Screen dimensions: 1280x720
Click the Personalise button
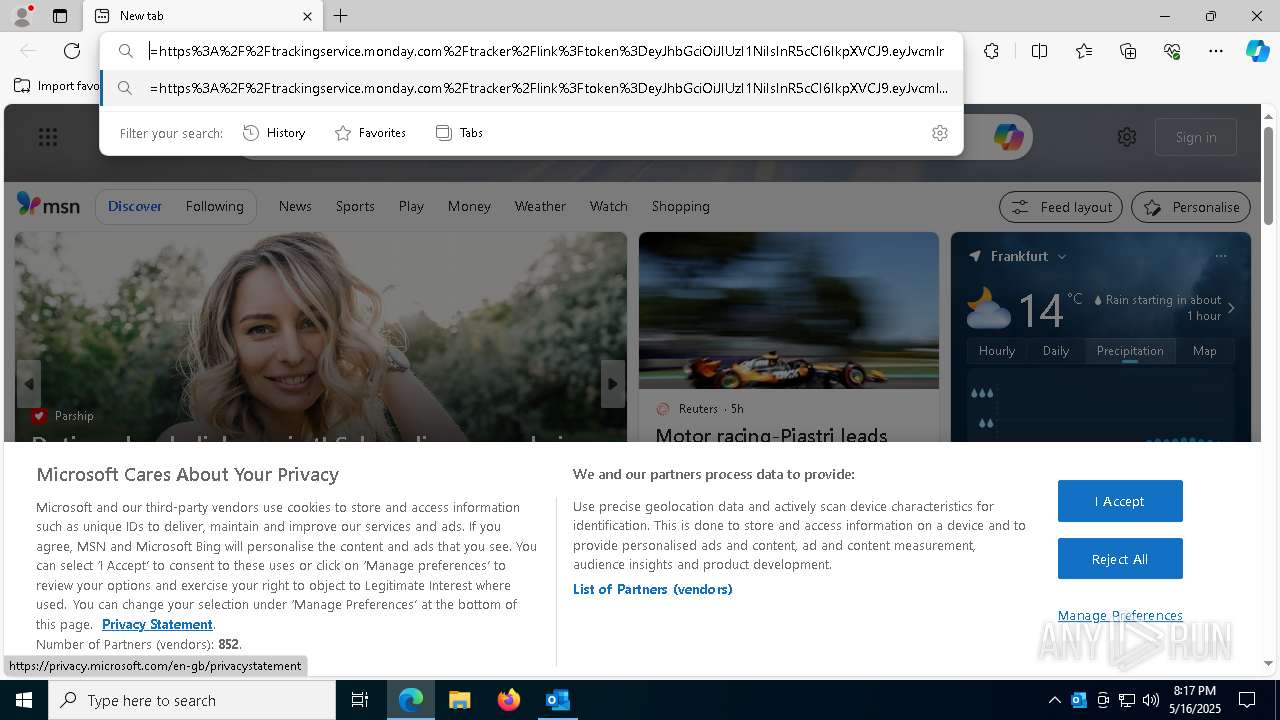coord(1191,207)
